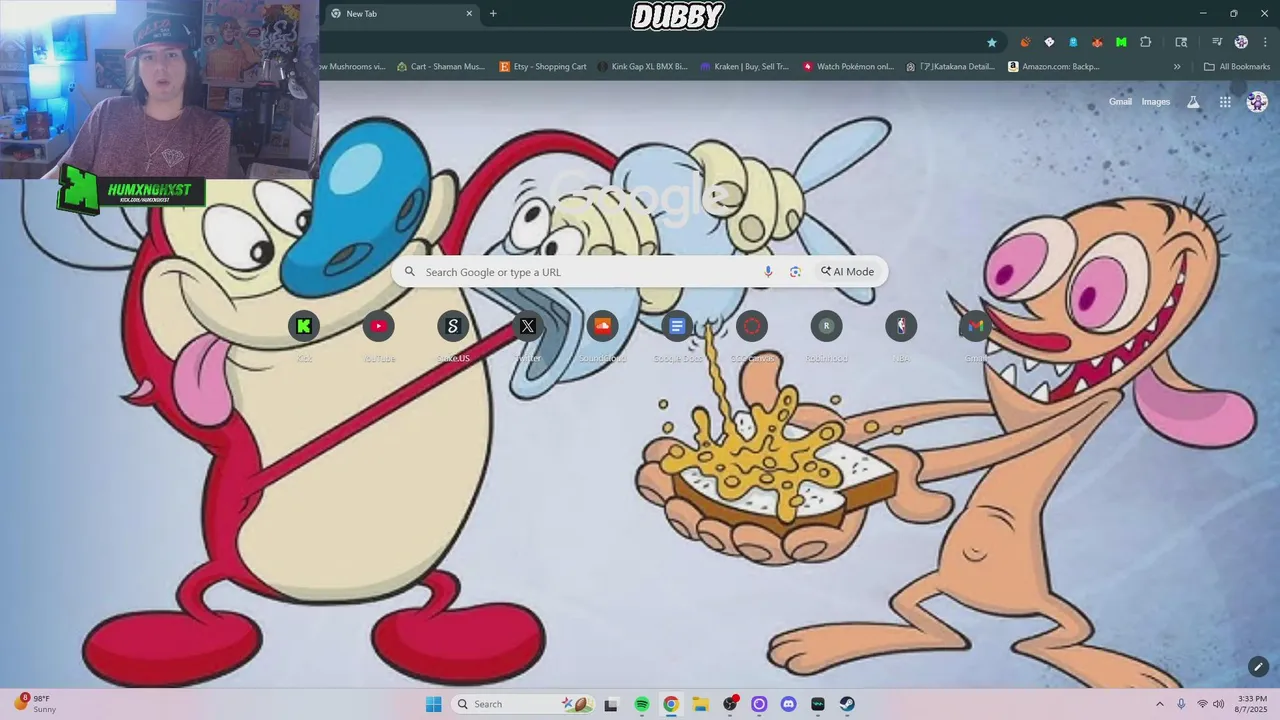Screen dimensions: 1280x720
Task: Open the Twitter X shortcut tile
Action: pyautogui.click(x=528, y=326)
